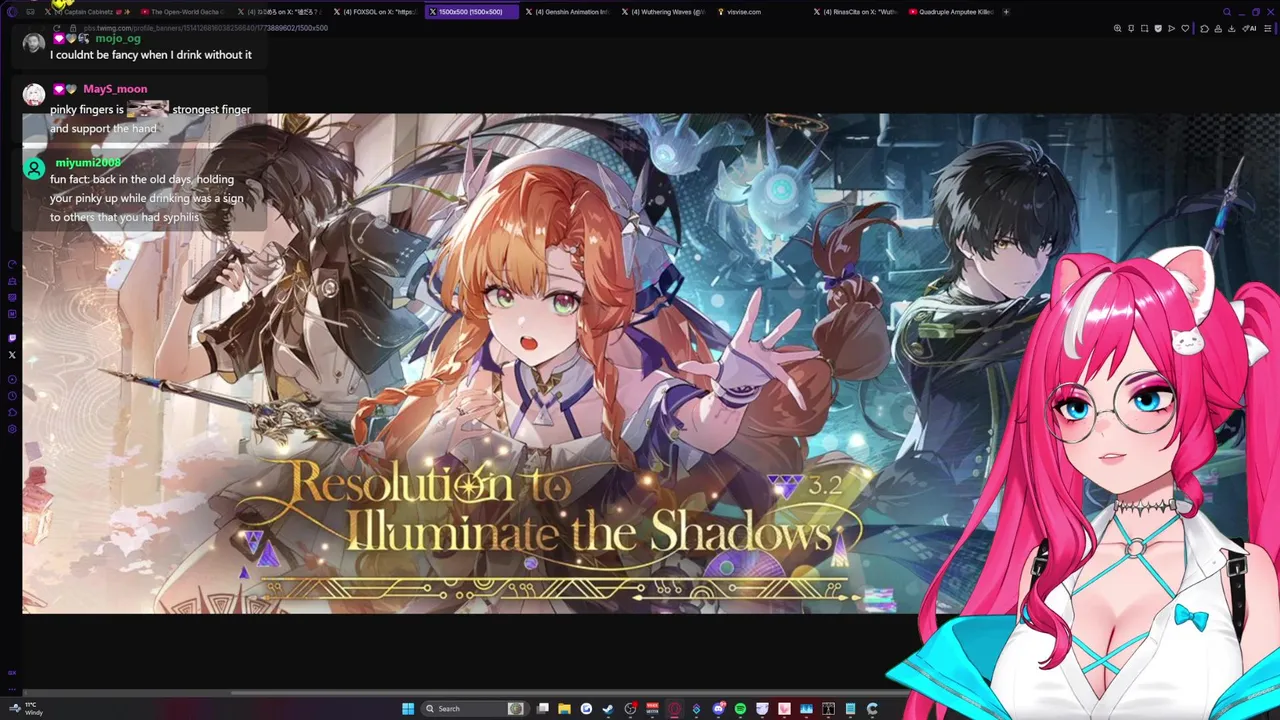Click the zoom magnifier icon in address bar
This screenshot has height=720, width=1280.
click(1117, 28)
